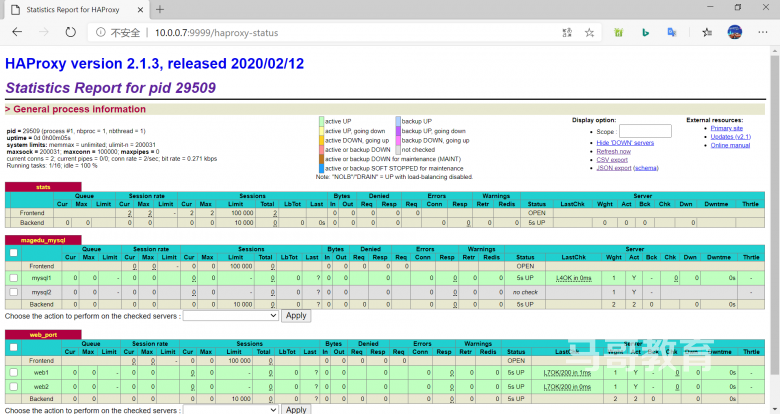Click the Bing extension icon
Viewport: 780px width, 414px height.
pyautogui.click(x=645, y=33)
